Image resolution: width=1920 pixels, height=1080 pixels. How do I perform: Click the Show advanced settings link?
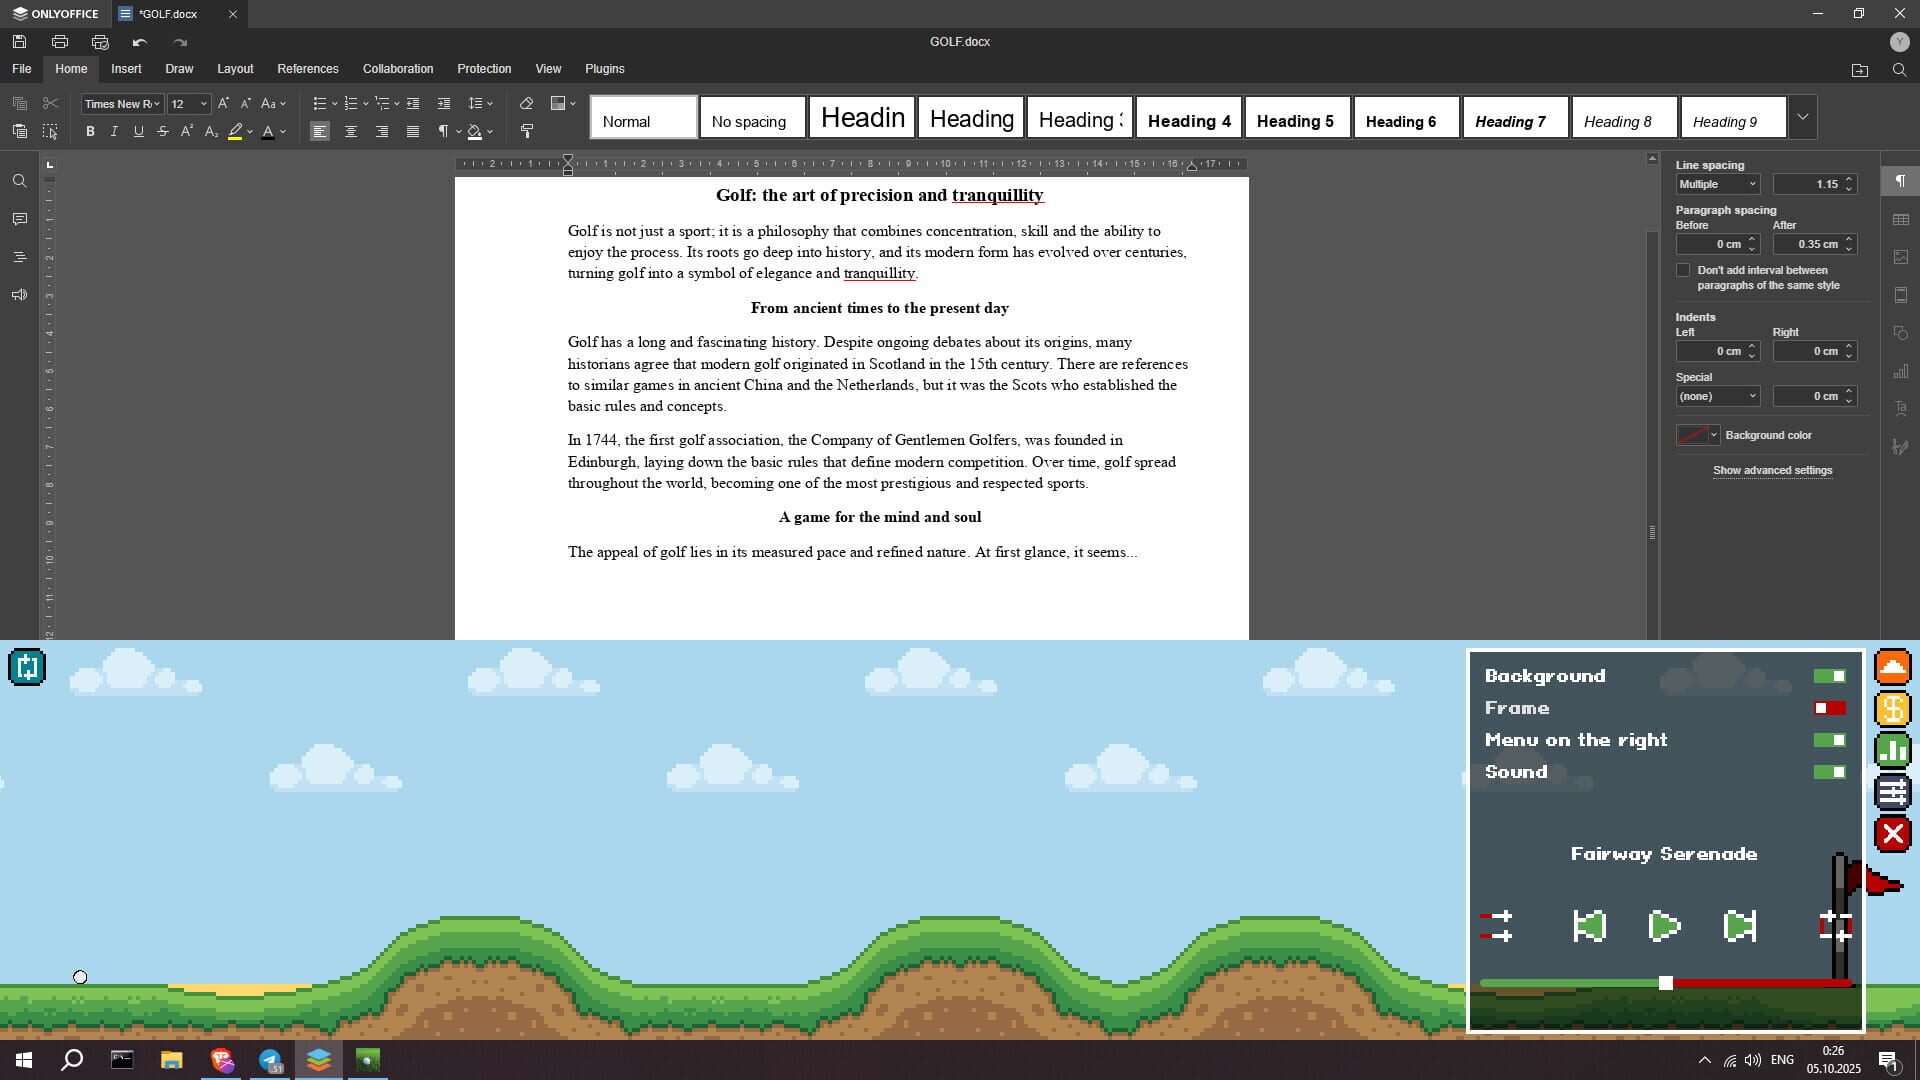(1773, 470)
